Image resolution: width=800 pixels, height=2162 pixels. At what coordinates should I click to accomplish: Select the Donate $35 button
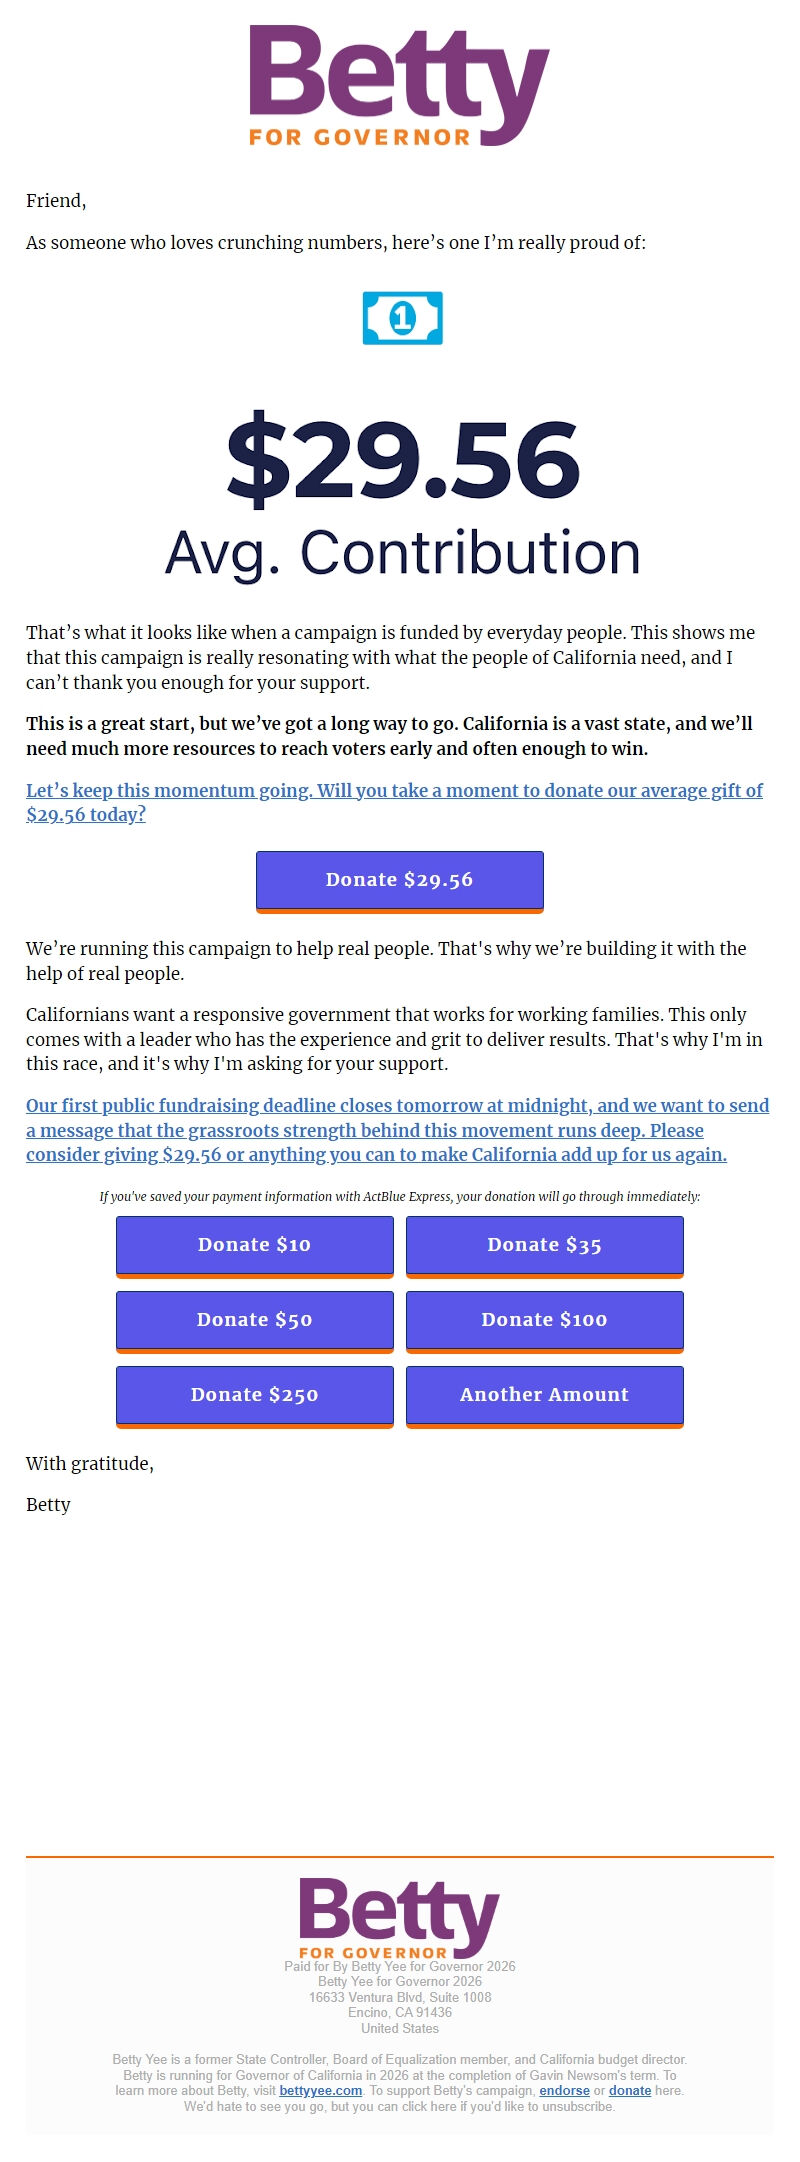[x=544, y=1245]
